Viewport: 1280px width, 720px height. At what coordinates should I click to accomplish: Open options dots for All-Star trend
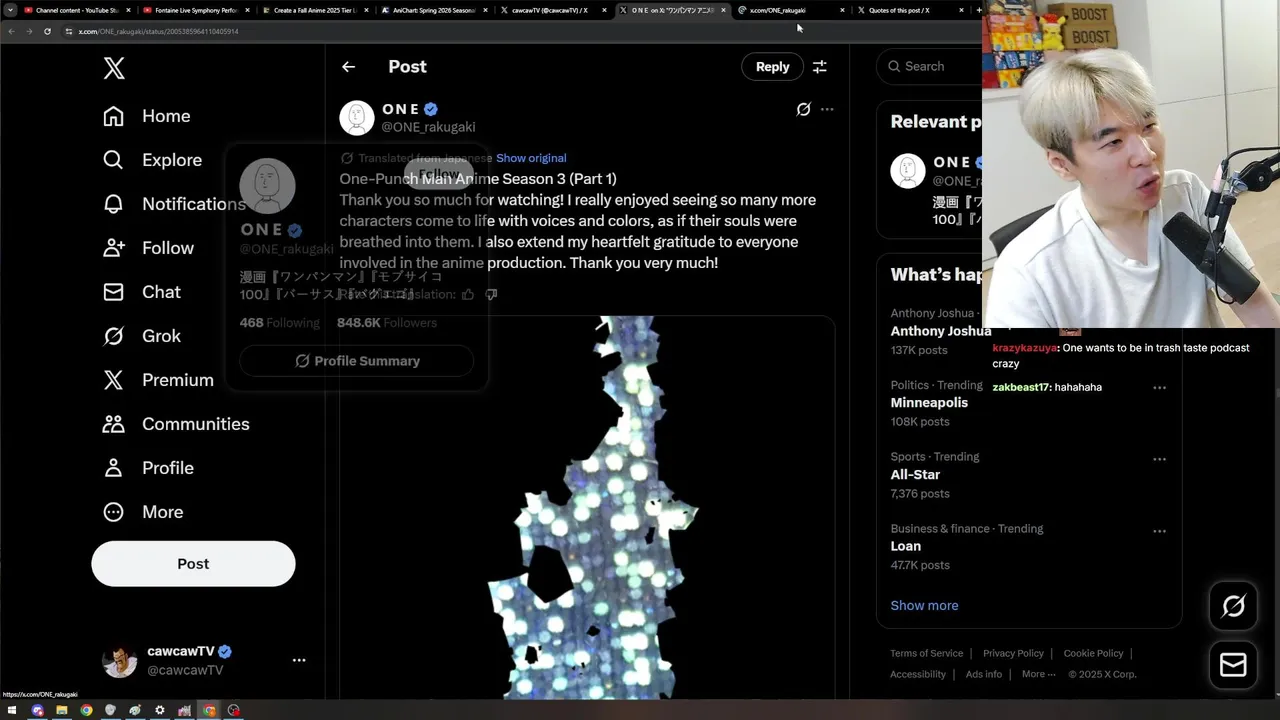point(1160,460)
